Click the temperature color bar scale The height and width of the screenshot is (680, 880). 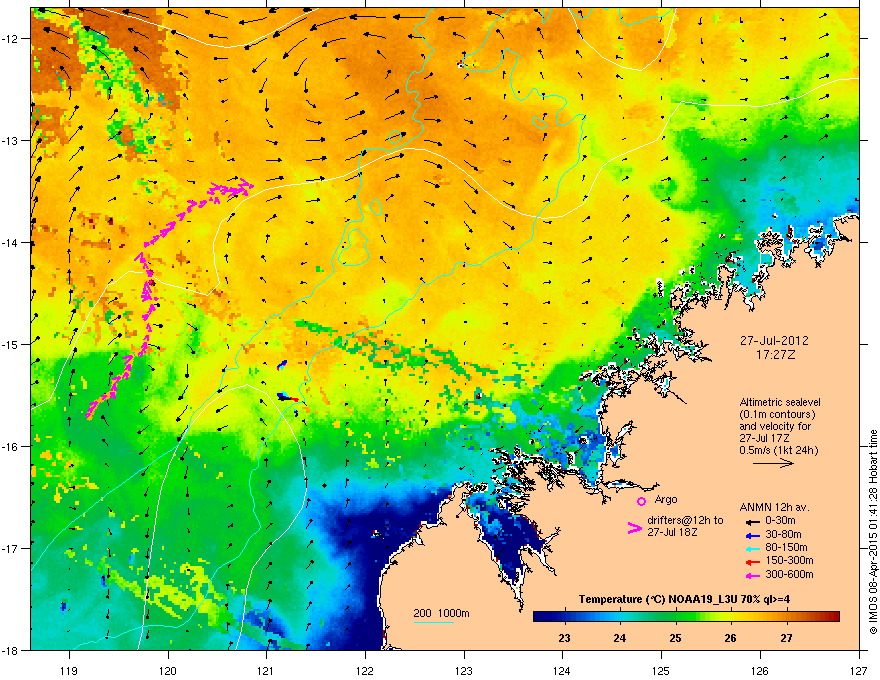click(686, 616)
